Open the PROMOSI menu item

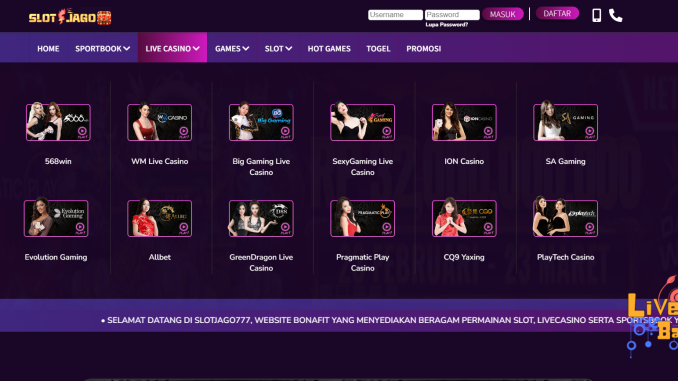pyautogui.click(x=423, y=48)
